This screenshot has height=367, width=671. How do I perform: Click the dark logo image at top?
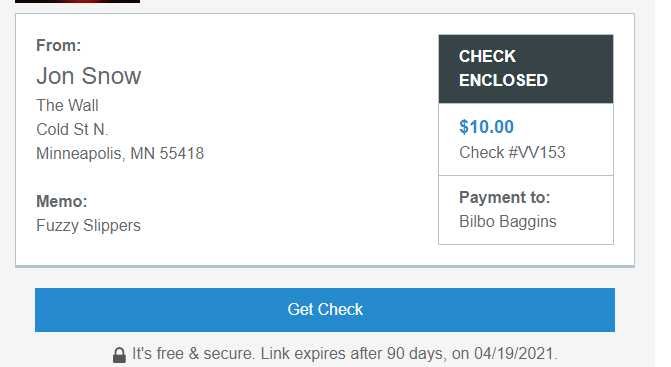click(x=77, y=1)
